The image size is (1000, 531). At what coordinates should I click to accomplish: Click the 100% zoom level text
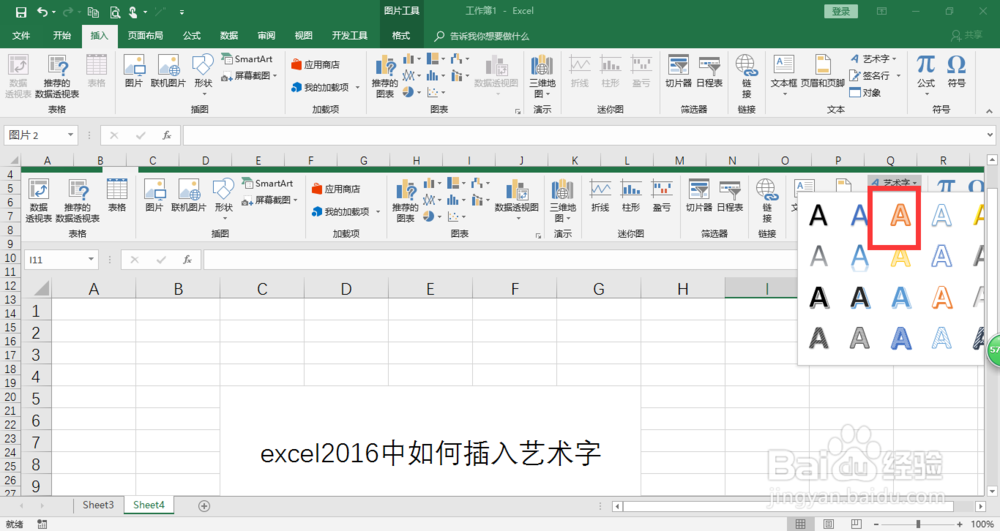(x=982, y=524)
